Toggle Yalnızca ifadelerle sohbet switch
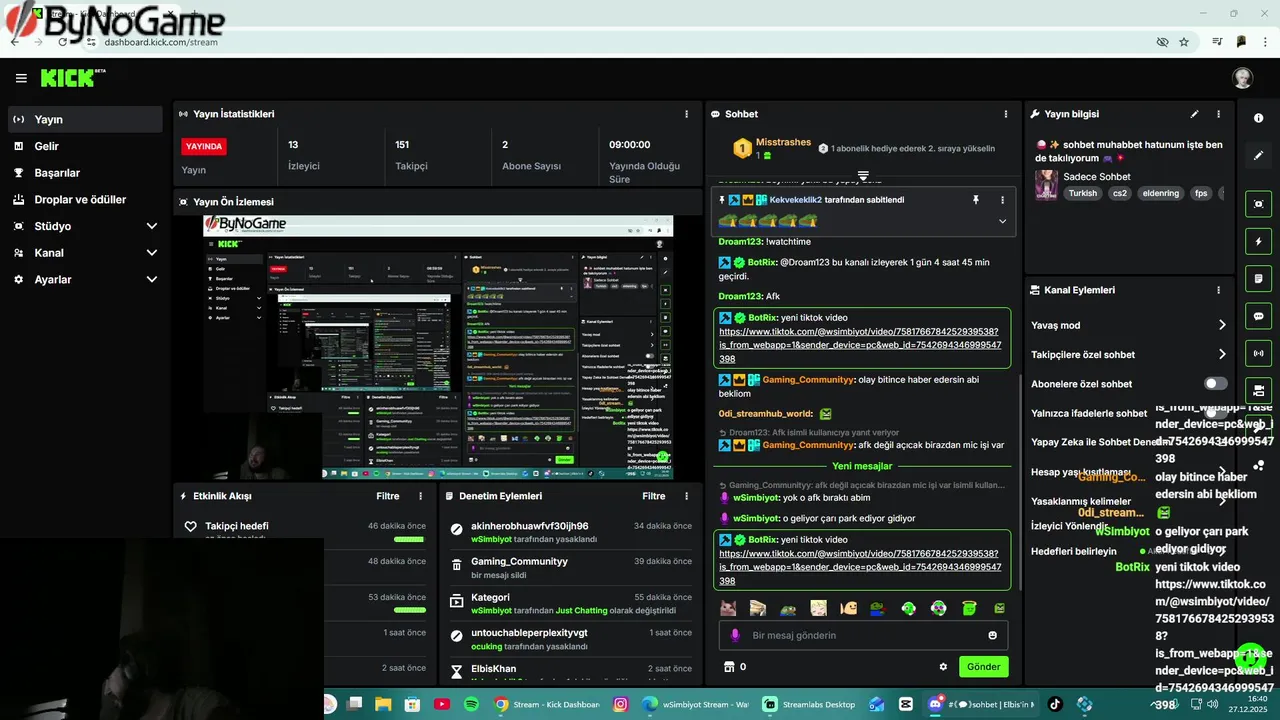Image resolution: width=1280 pixels, height=720 pixels. click(1215, 413)
